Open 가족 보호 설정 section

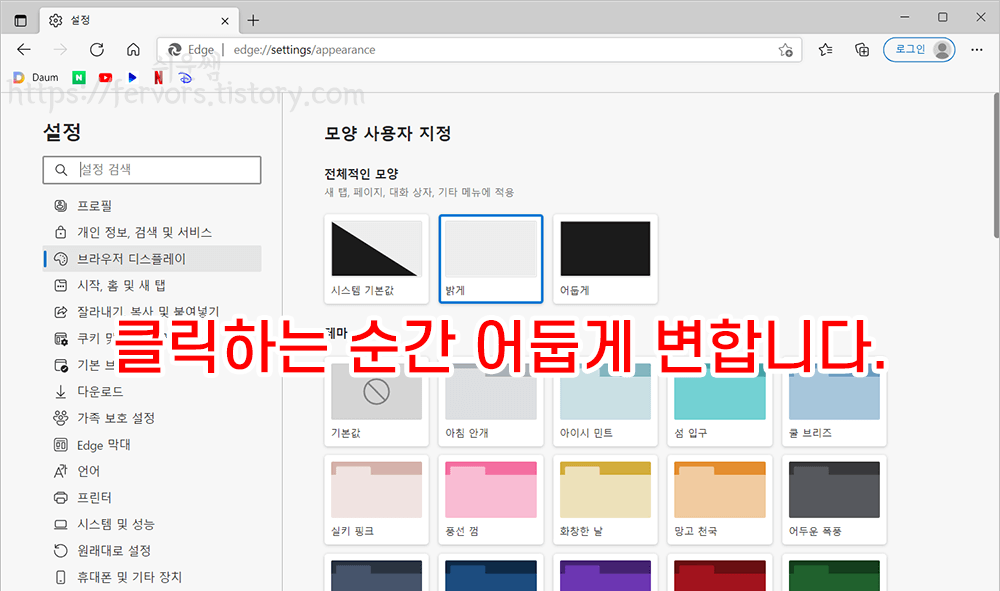pos(152,418)
